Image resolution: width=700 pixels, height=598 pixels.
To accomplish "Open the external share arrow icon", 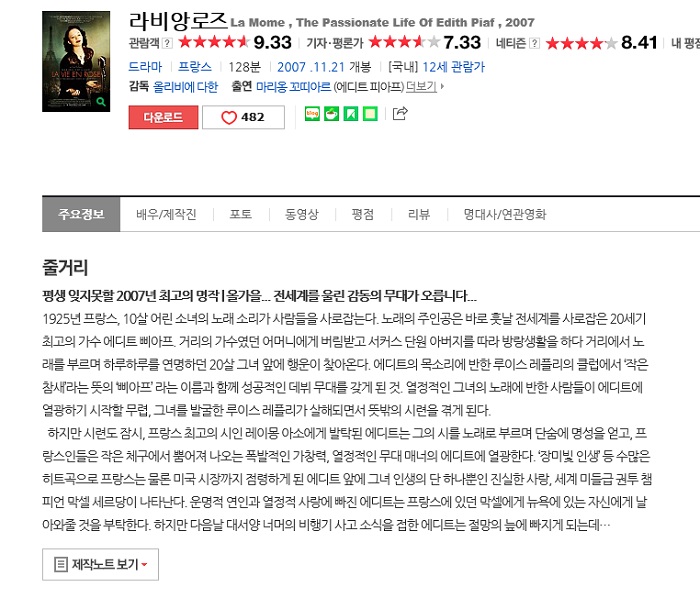I will pyautogui.click(x=400, y=113).
